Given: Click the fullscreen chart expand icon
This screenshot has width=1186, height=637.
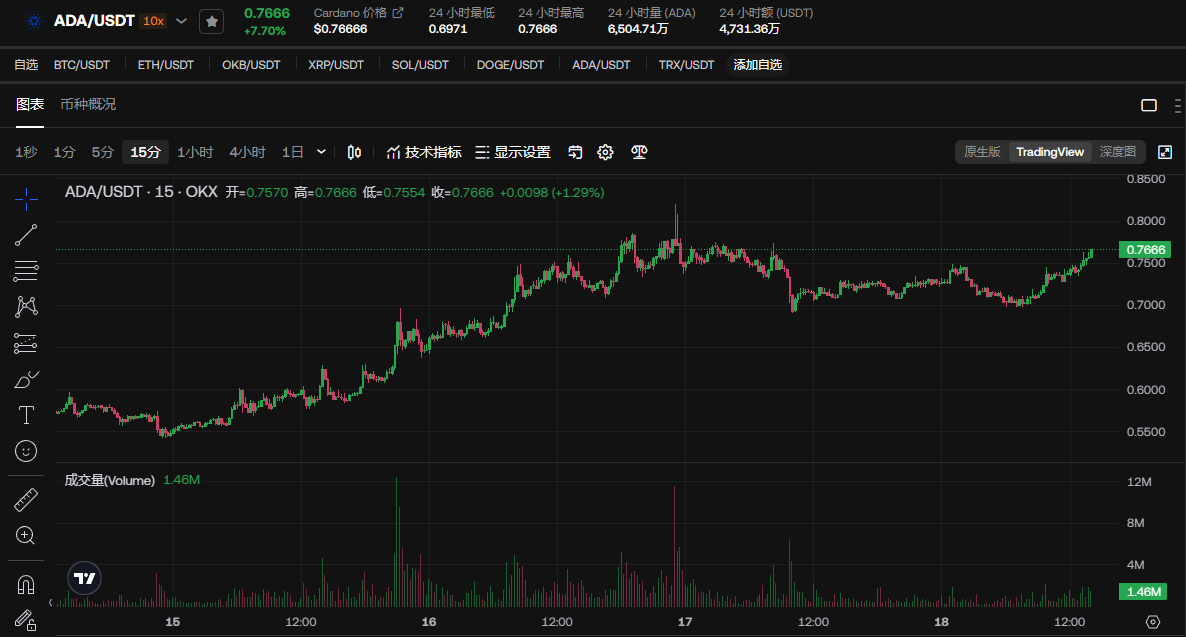Looking at the screenshot, I should (x=1165, y=152).
